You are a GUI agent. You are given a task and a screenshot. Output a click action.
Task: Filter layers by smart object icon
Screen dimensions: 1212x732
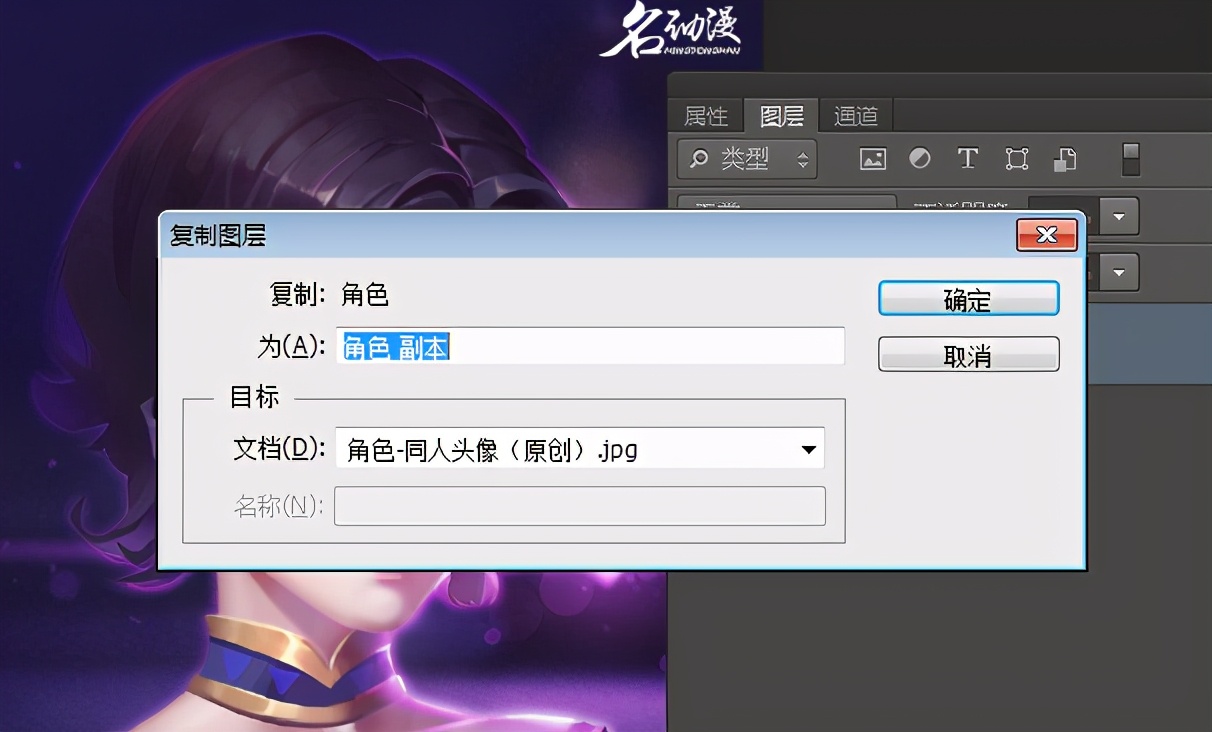(1065, 159)
